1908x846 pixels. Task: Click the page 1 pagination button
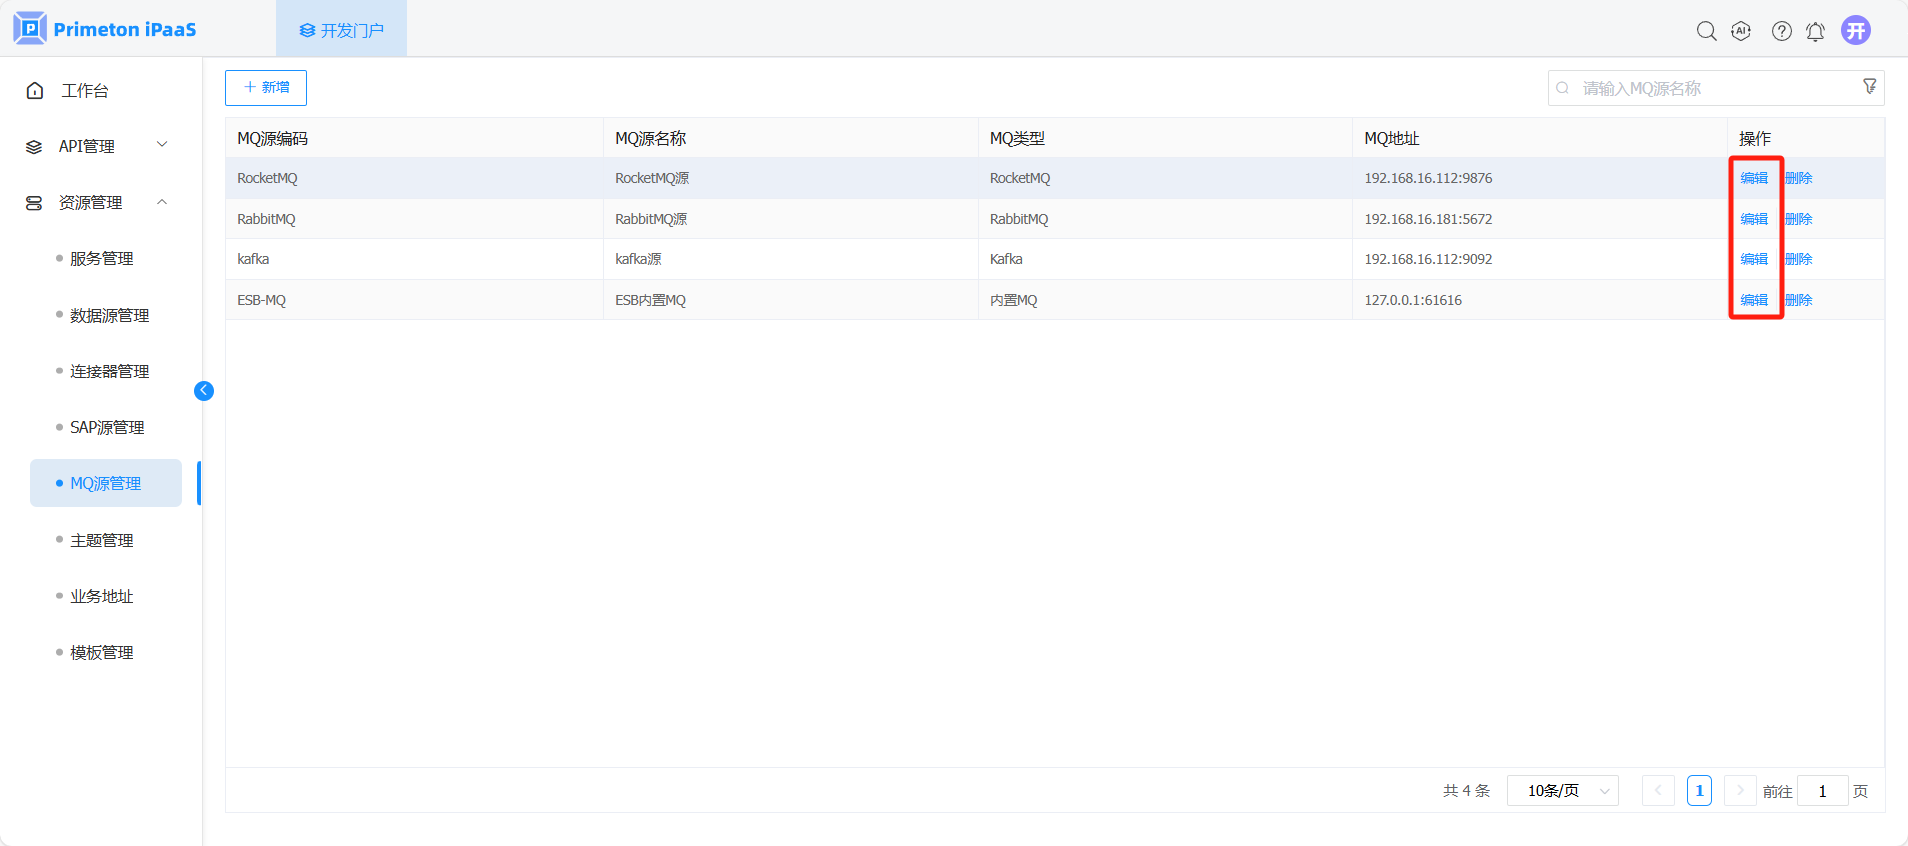pos(1699,791)
